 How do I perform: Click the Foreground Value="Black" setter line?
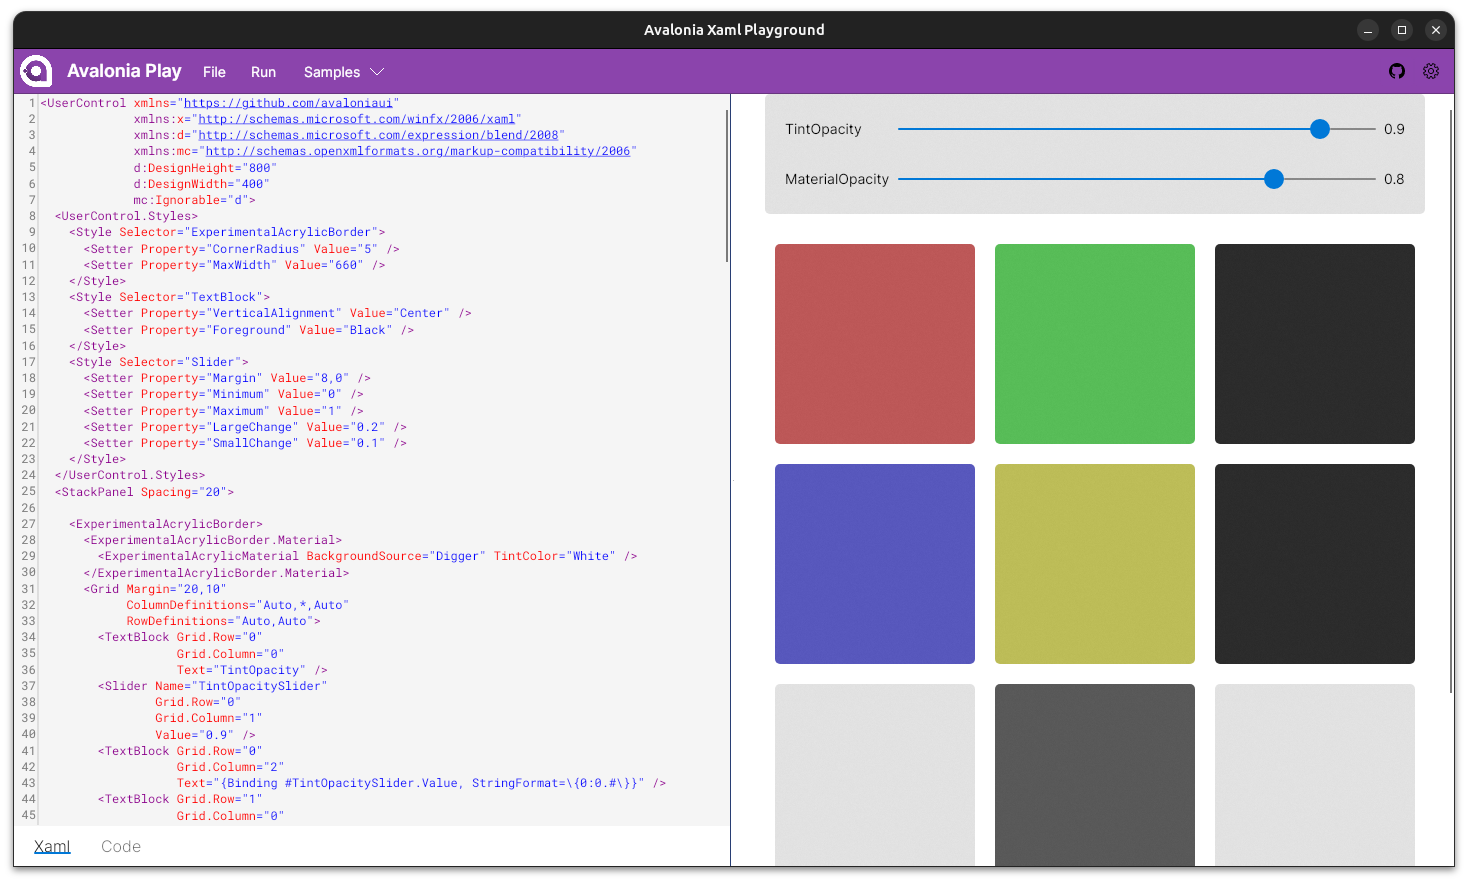248,330
